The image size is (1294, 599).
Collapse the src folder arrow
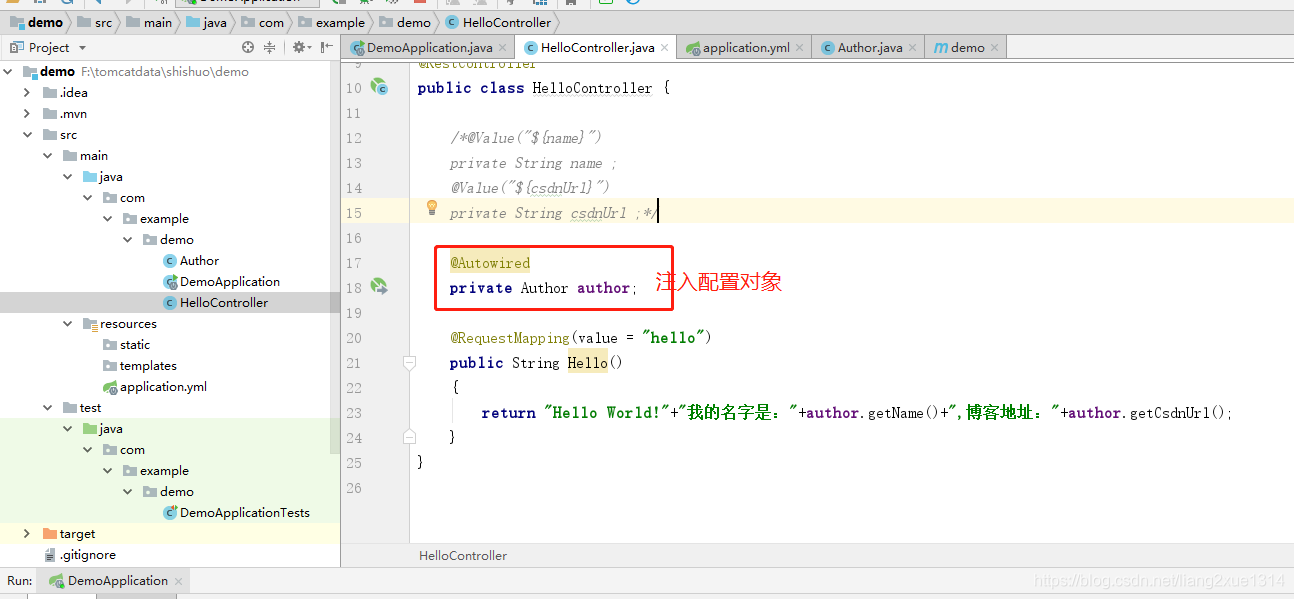point(28,135)
